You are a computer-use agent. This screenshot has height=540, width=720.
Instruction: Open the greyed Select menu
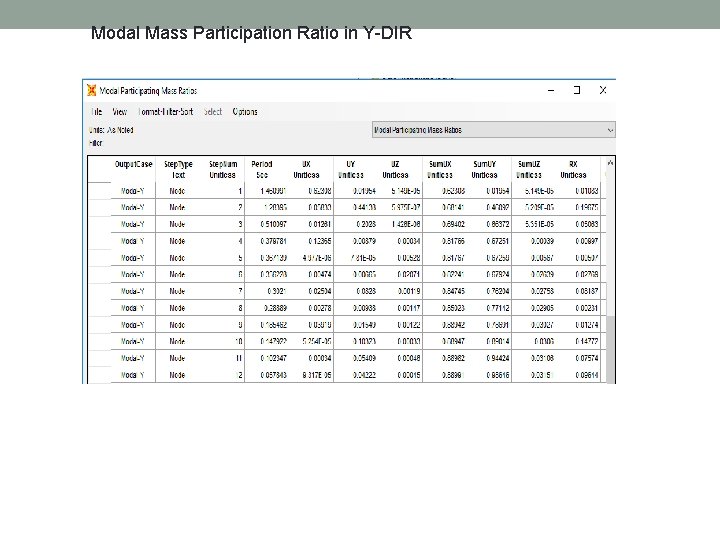pyautogui.click(x=213, y=112)
